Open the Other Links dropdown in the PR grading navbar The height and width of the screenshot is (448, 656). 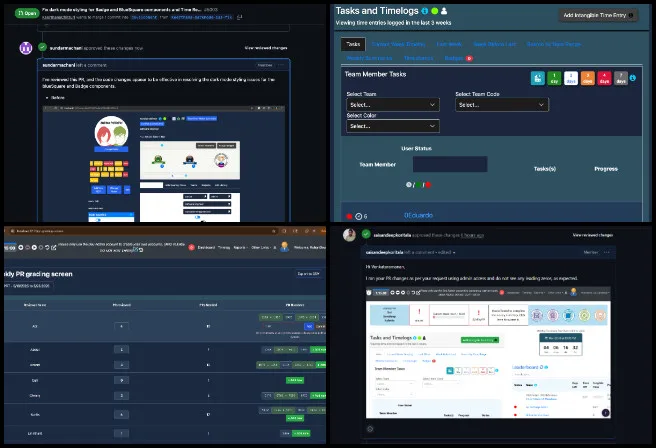(261, 247)
